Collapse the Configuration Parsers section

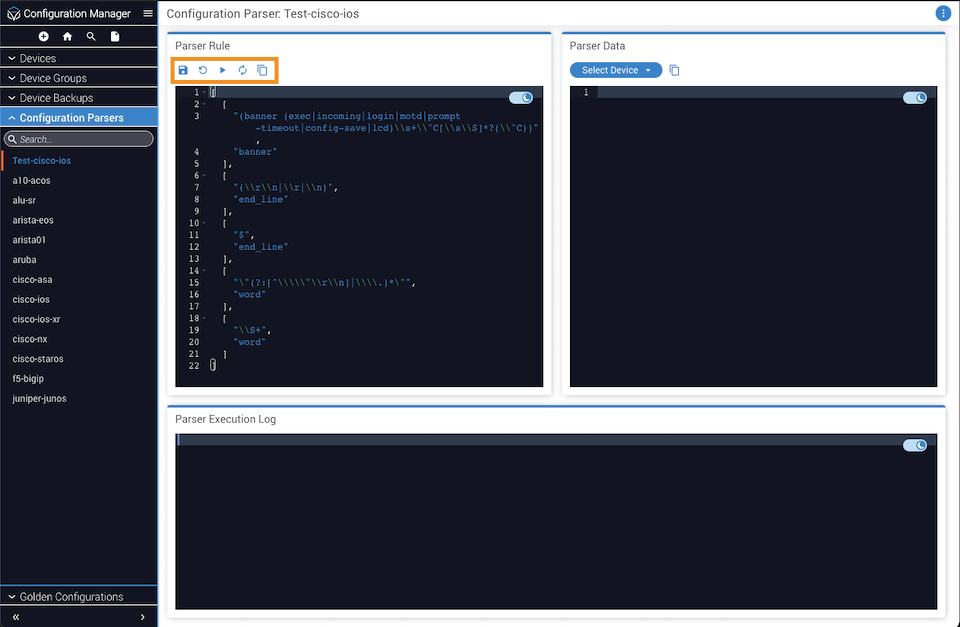78,118
